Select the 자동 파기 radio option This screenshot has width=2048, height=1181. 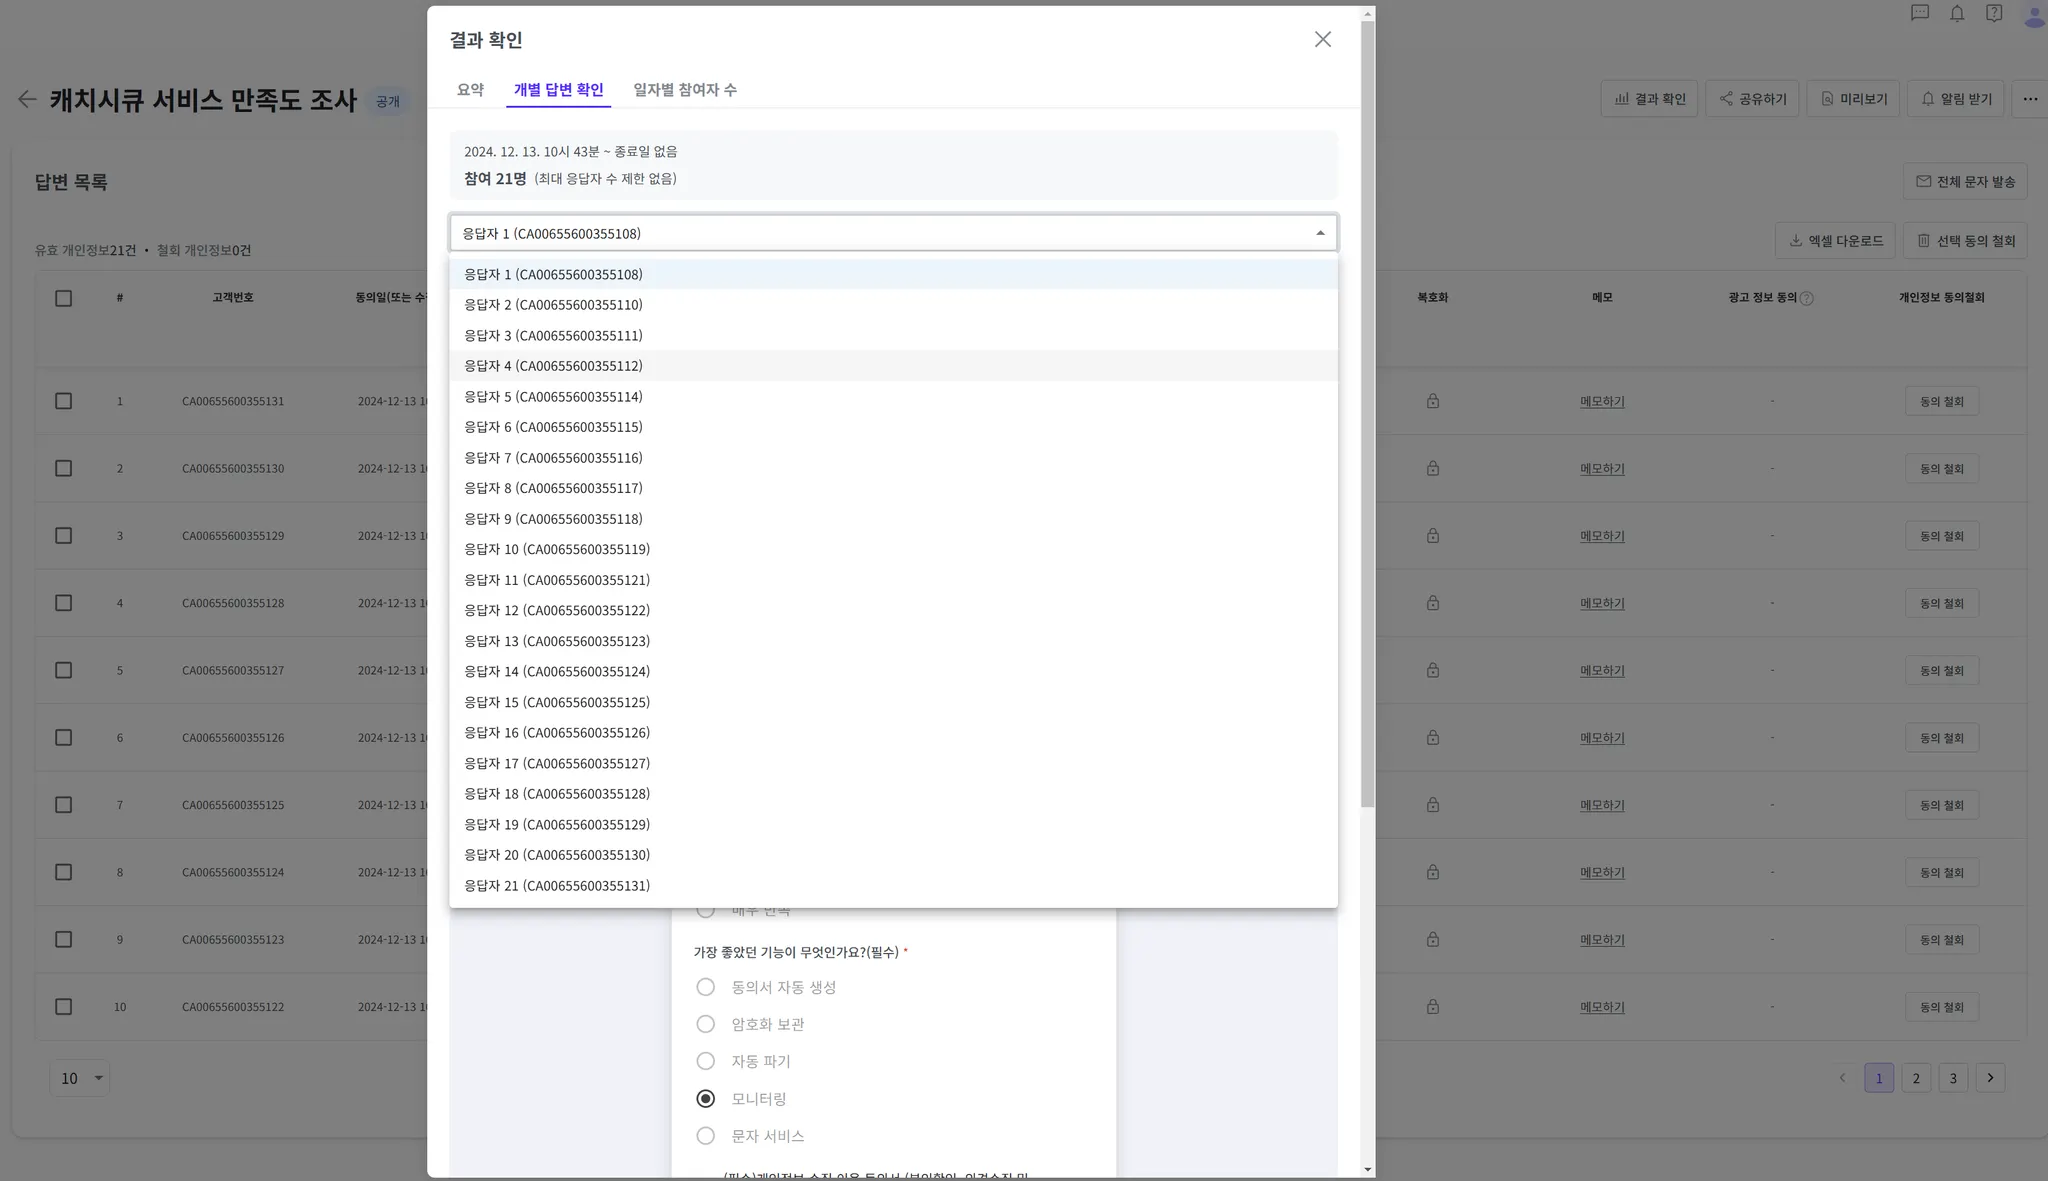[x=705, y=1061]
